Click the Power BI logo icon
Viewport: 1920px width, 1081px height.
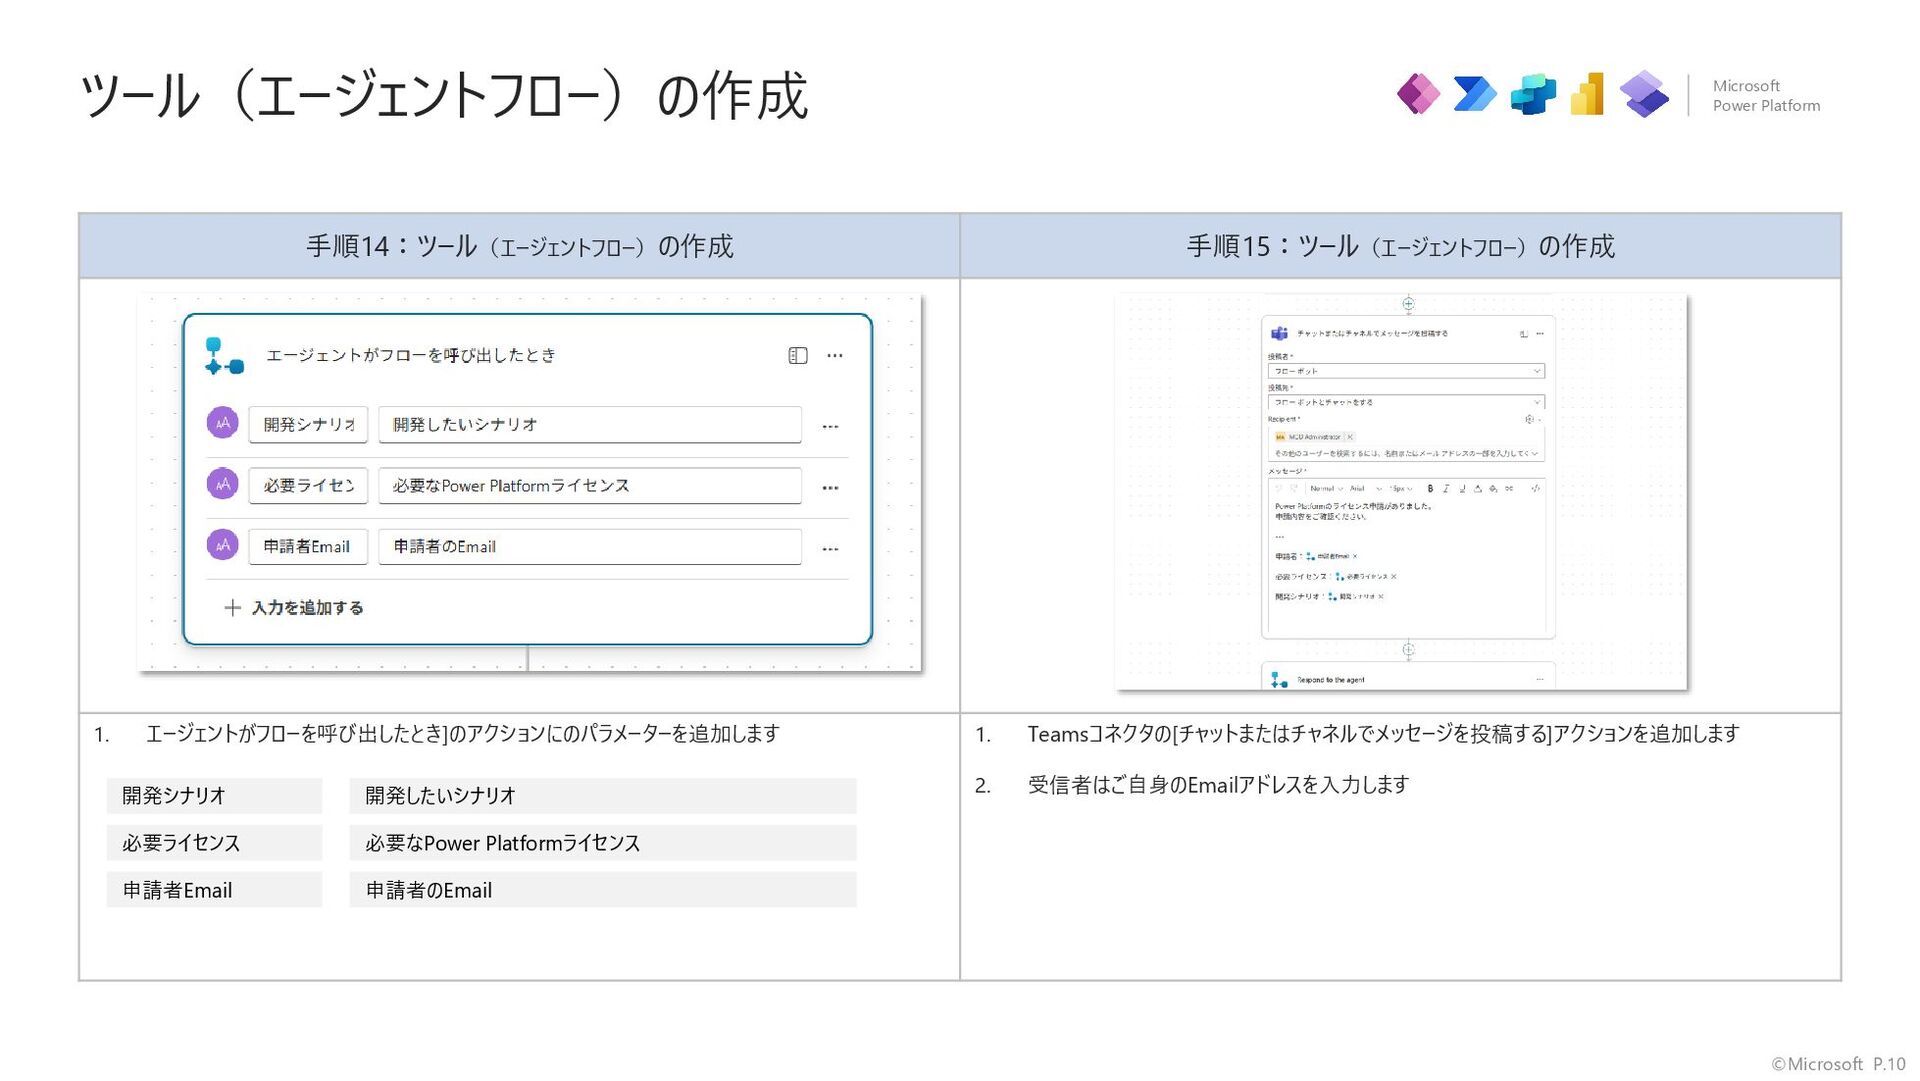(x=1588, y=95)
